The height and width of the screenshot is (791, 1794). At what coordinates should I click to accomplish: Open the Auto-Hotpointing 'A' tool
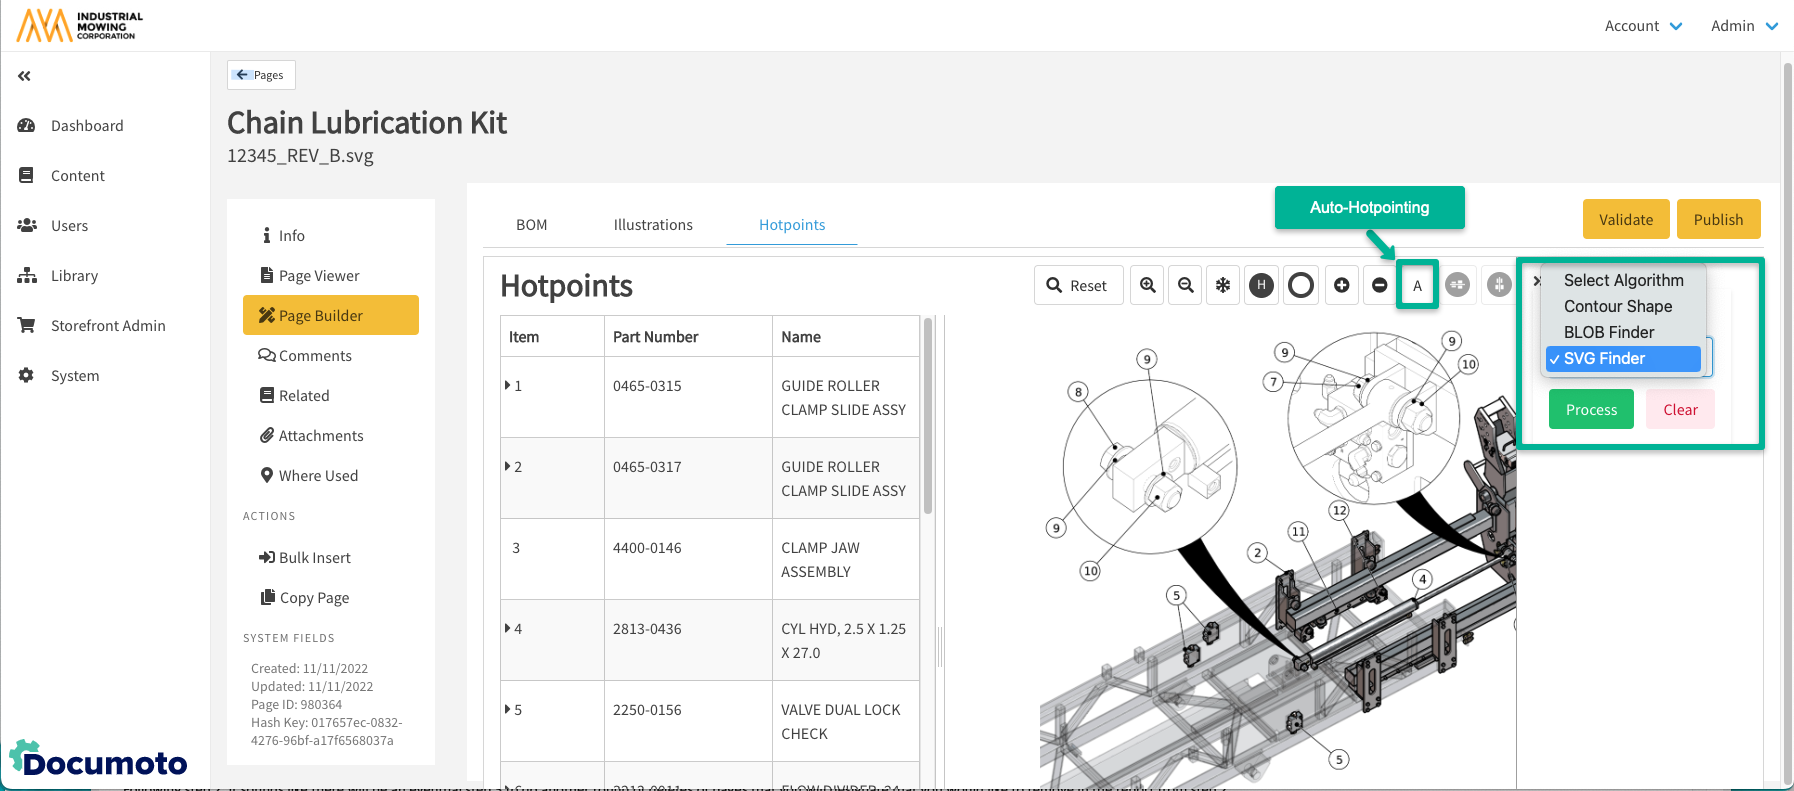(x=1417, y=285)
